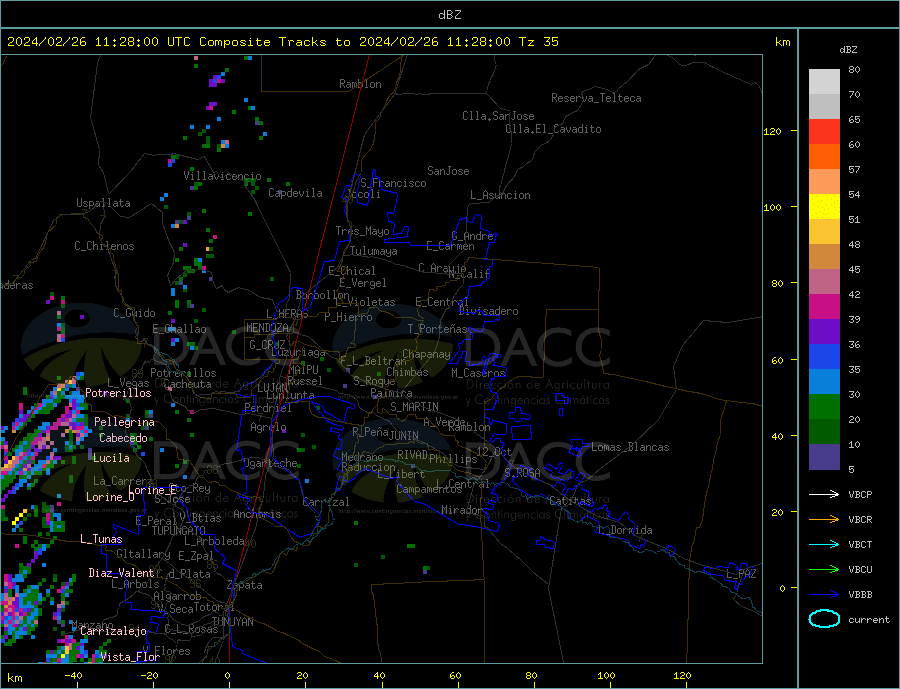This screenshot has height=689, width=900.
Task: Click the brown 48 dBZ legend swatch
Action: pyautogui.click(x=824, y=257)
